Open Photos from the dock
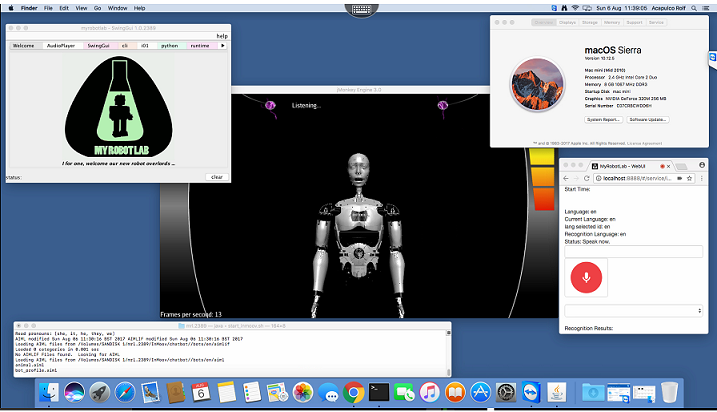 click(x=303, y=392)
